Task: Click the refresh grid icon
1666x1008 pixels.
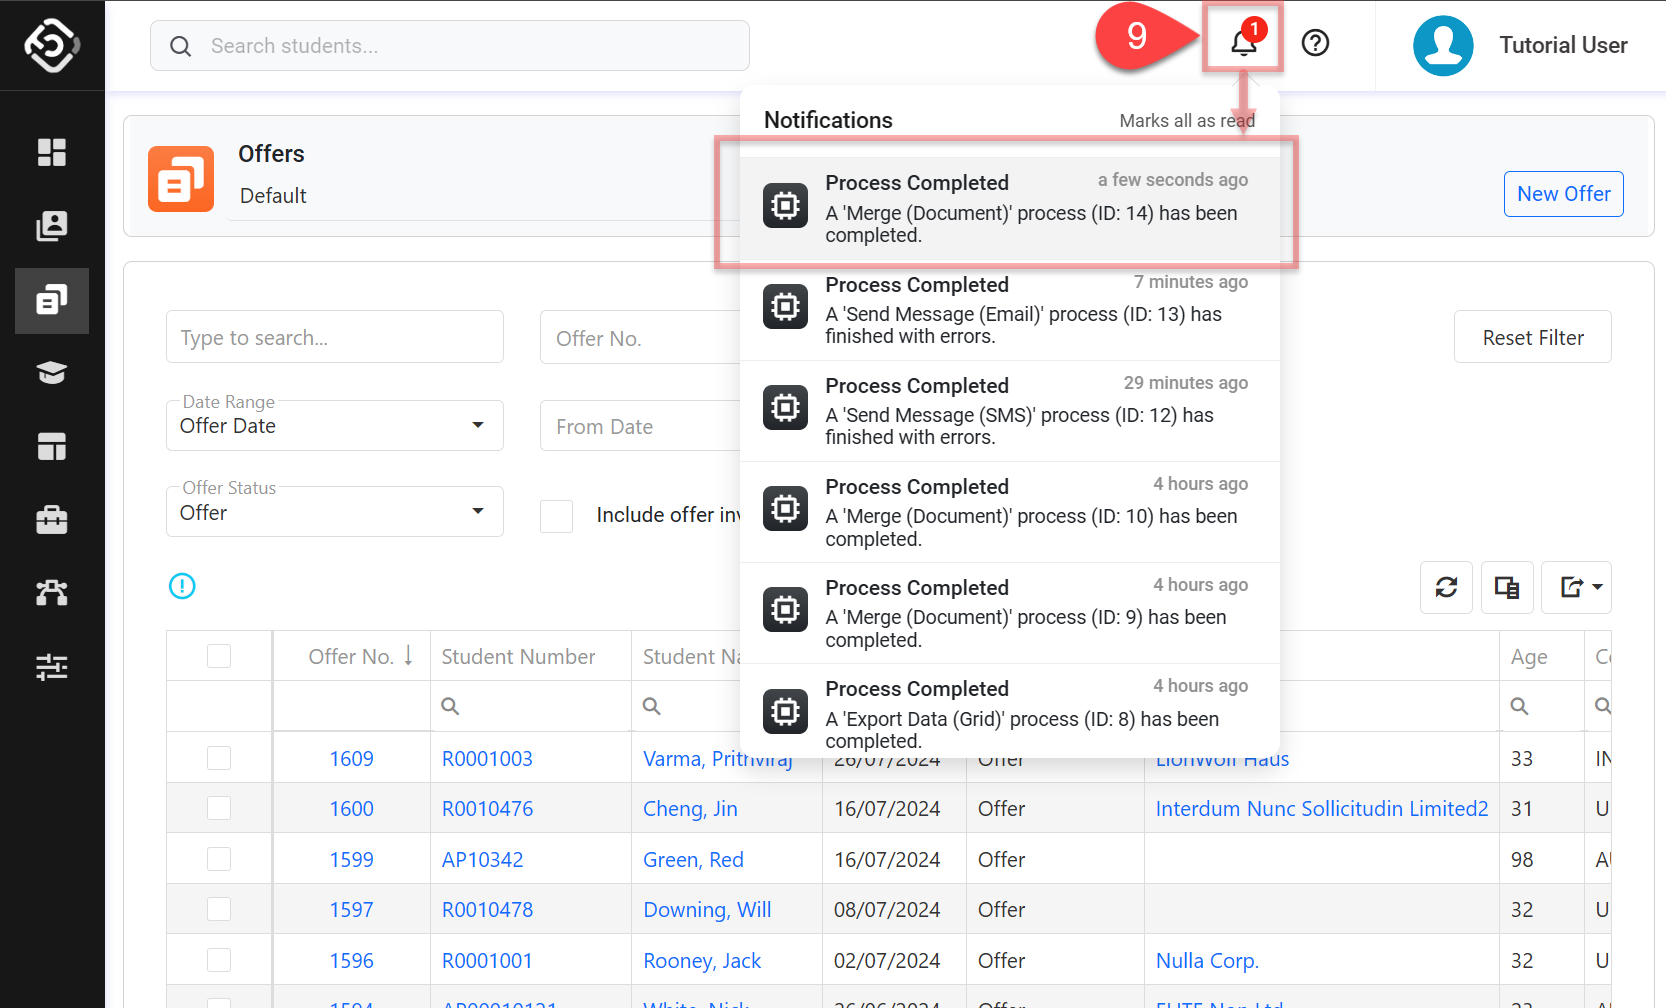Action: click(x=1446, y=587)
